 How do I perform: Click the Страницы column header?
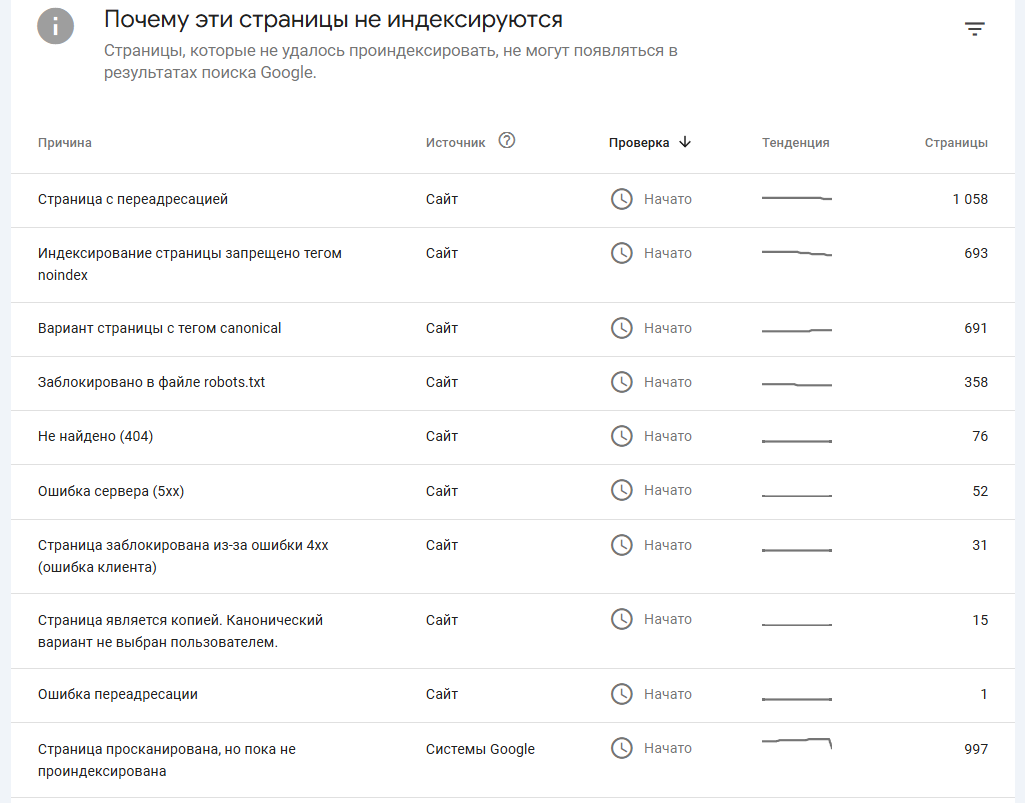click(956, 143)
